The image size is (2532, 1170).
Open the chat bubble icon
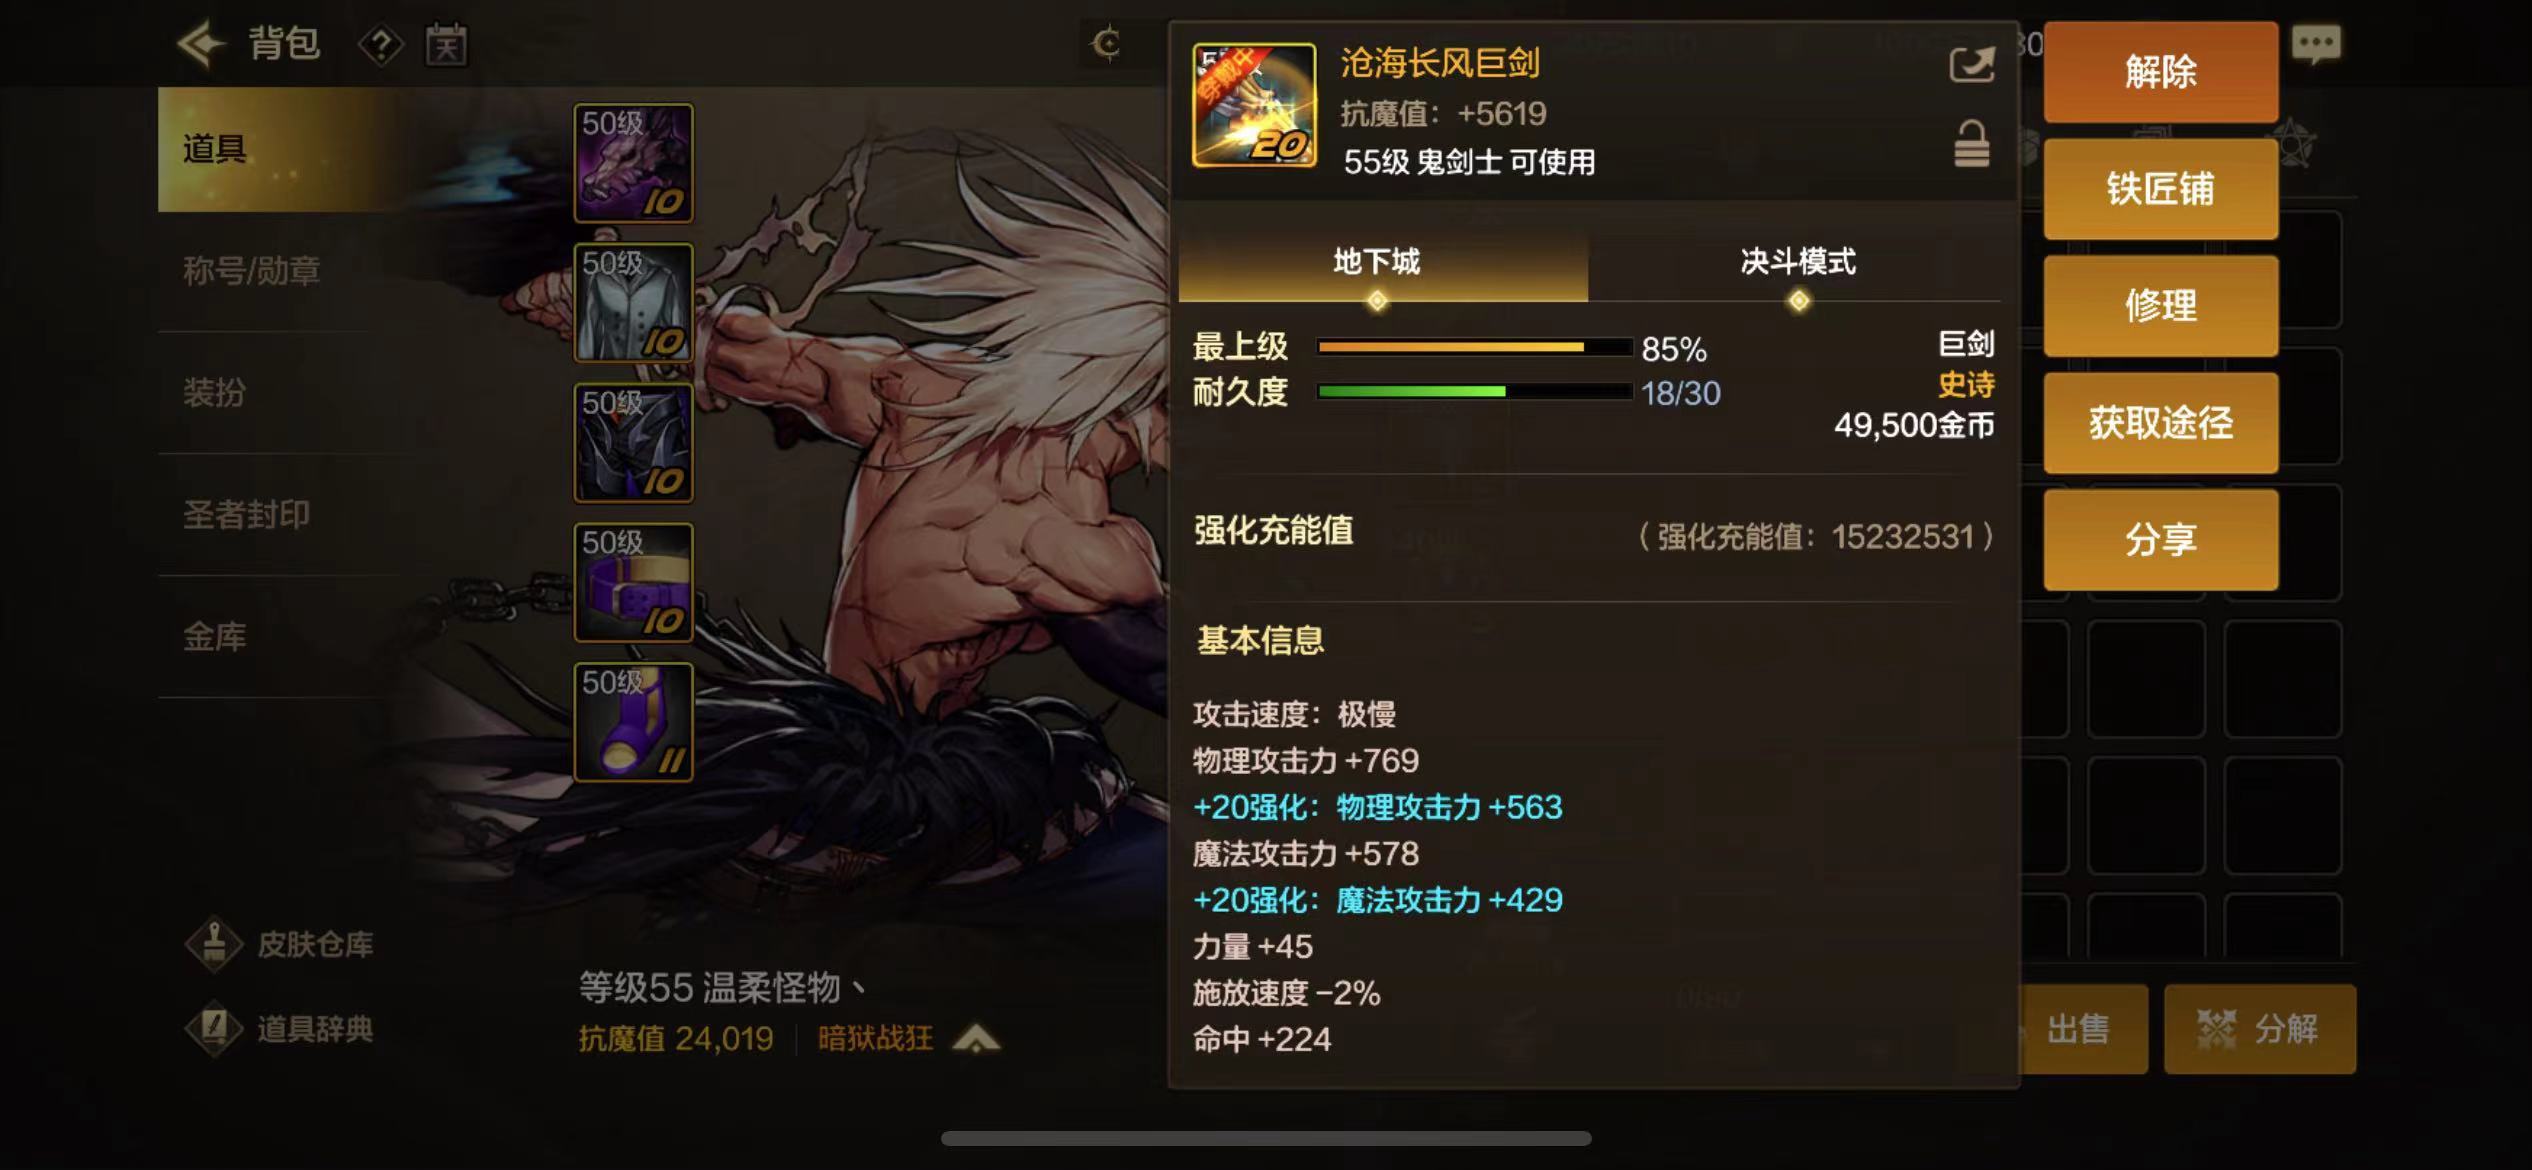tap(2316, 45)
